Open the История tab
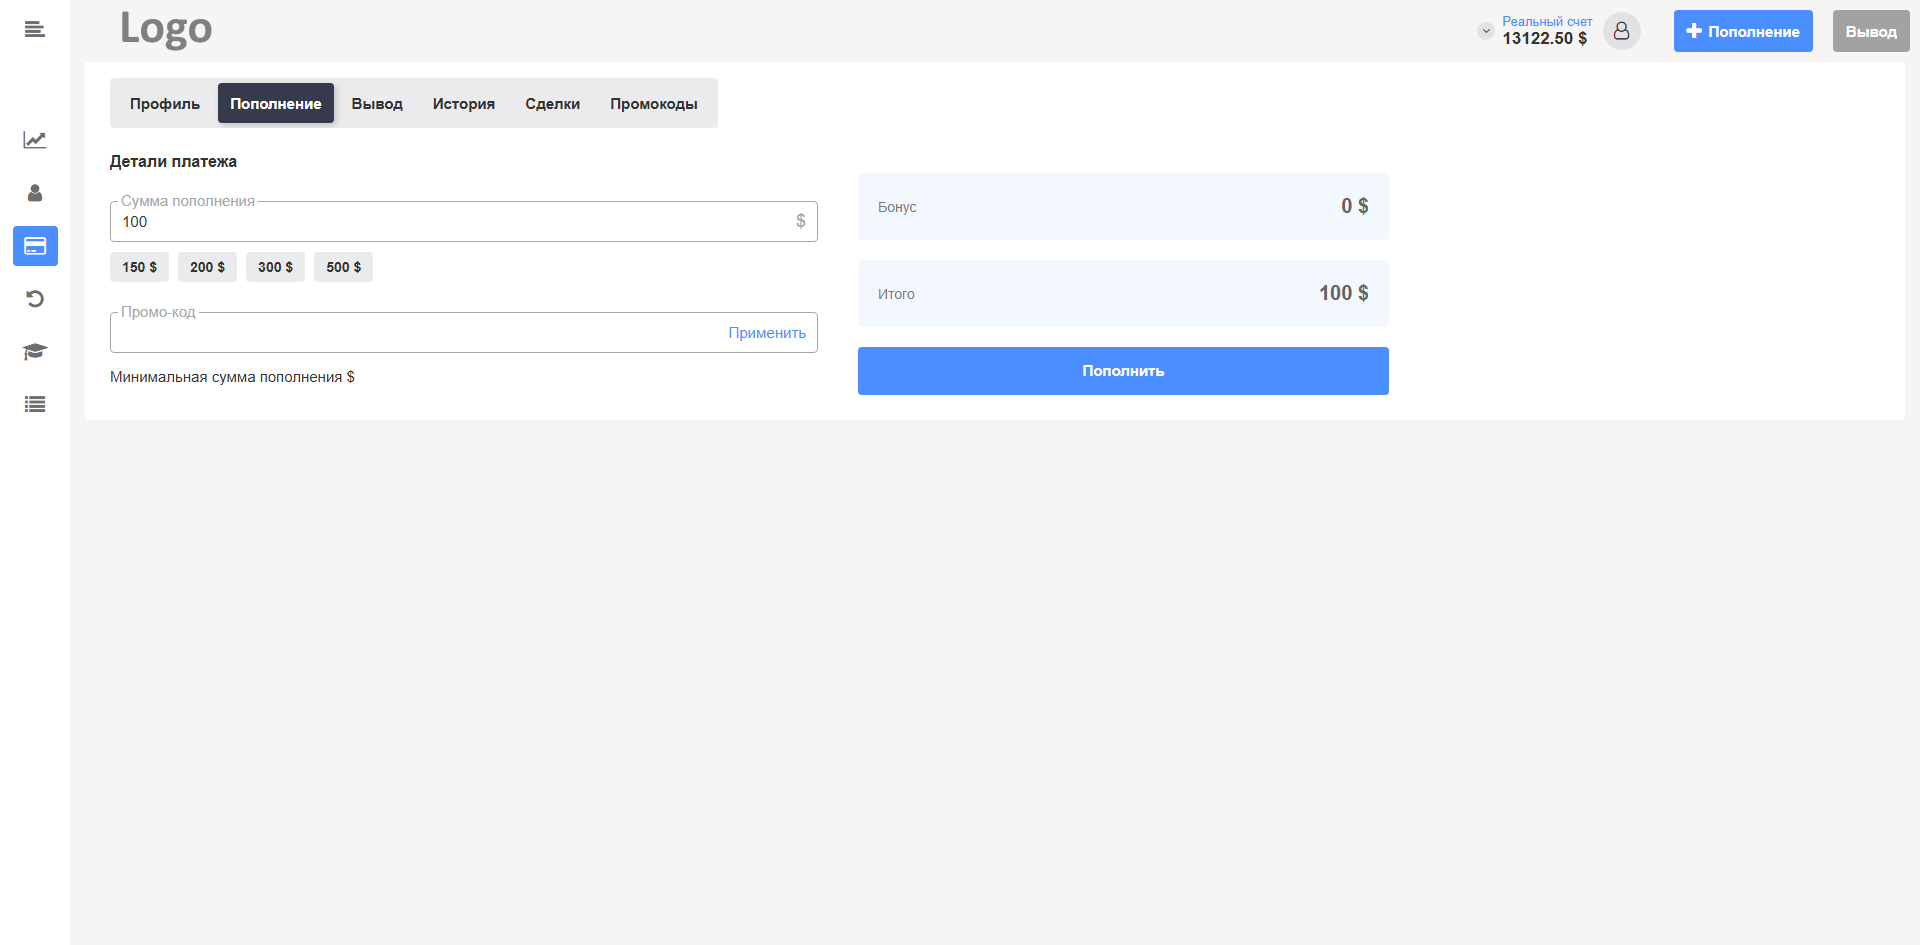Screen dimensions: 1920x945 pyautogui.click(x=463, y=104)
